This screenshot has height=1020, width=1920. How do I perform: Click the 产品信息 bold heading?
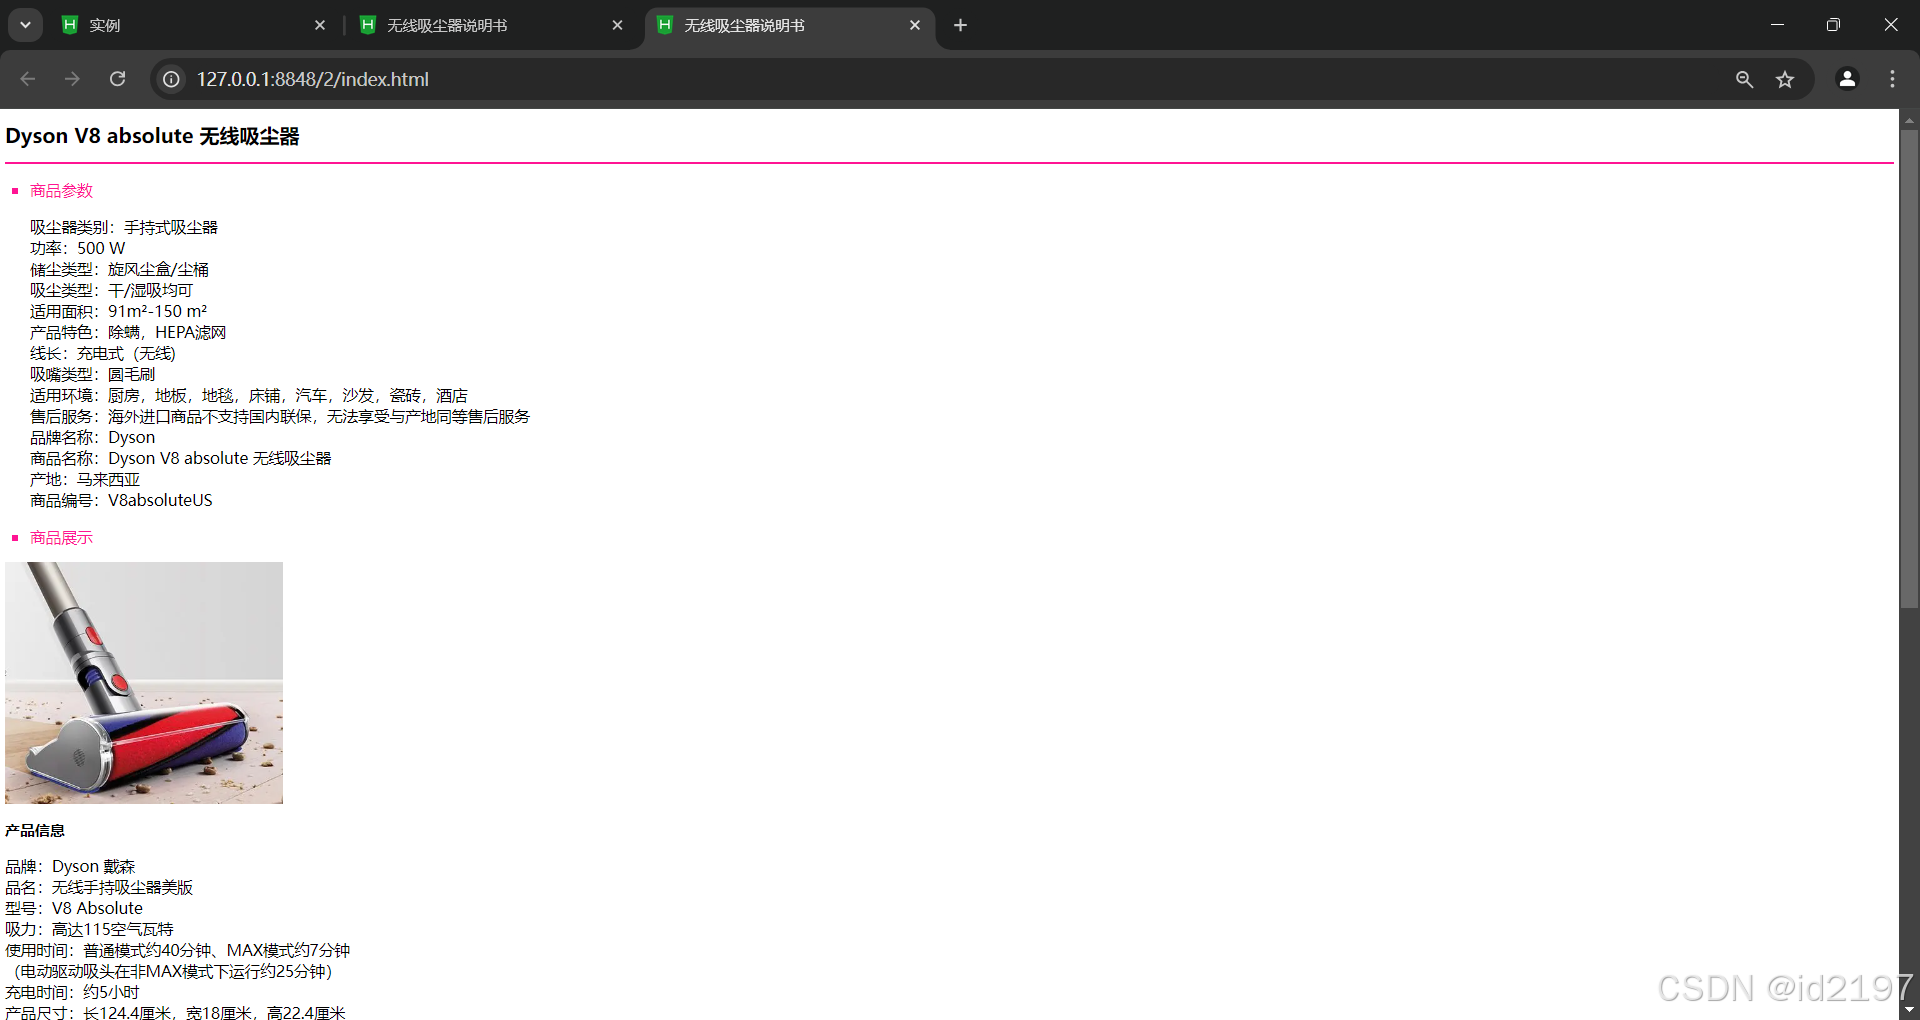coord(35,831)
